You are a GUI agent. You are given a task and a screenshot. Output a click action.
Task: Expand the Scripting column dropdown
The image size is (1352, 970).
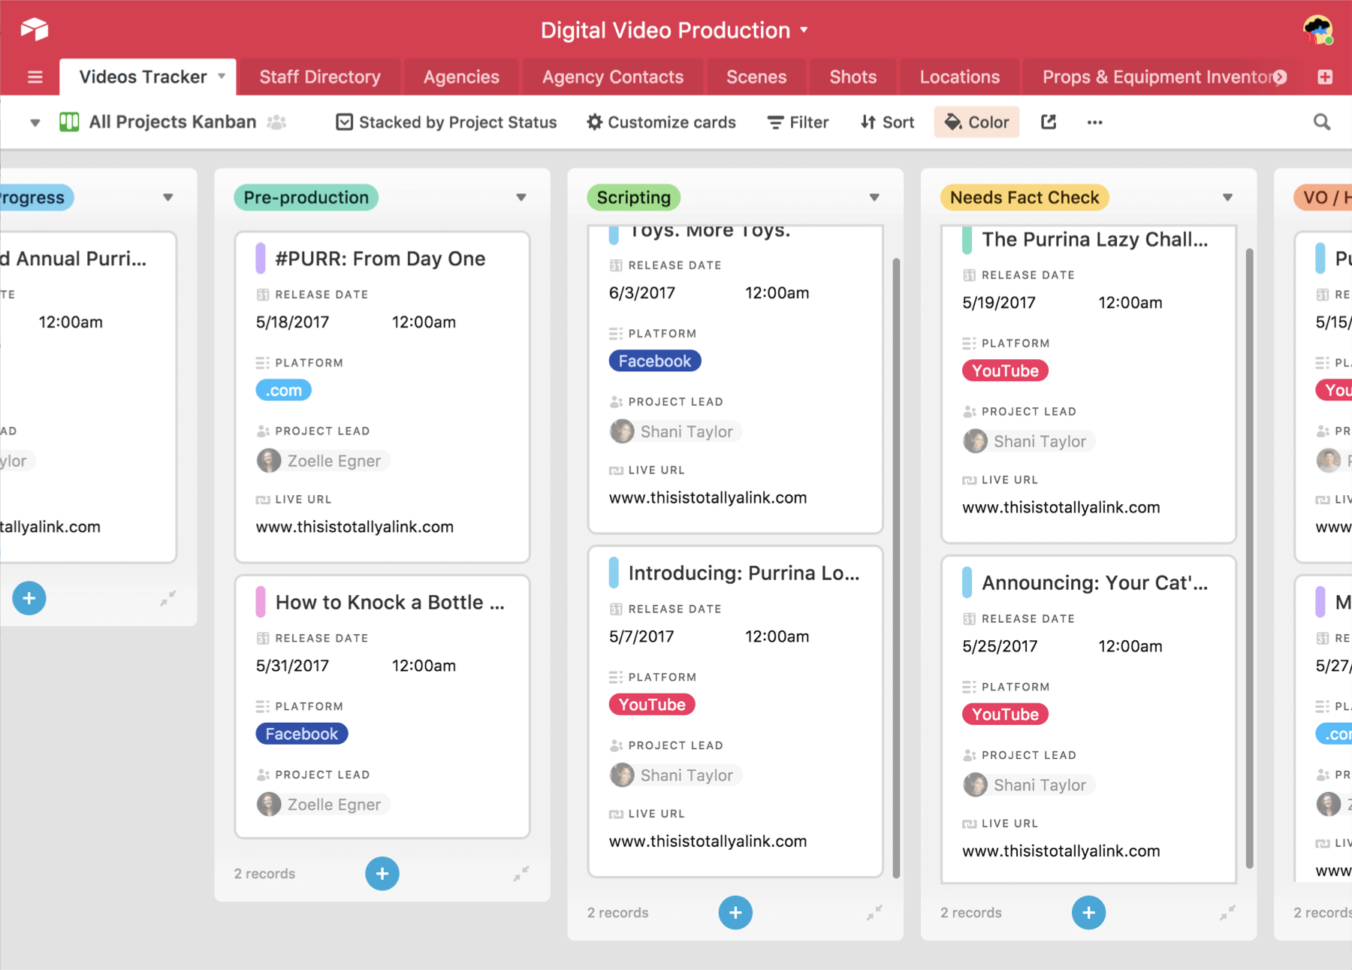(x=875, y=197)
